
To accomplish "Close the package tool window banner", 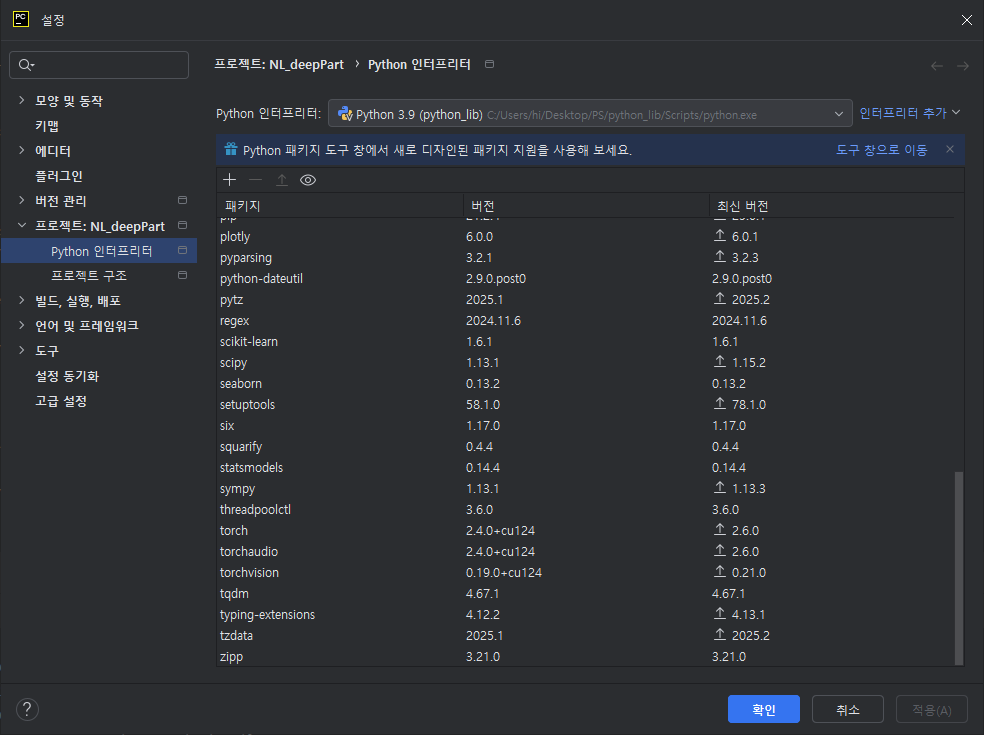I will (x=950, y=149).
